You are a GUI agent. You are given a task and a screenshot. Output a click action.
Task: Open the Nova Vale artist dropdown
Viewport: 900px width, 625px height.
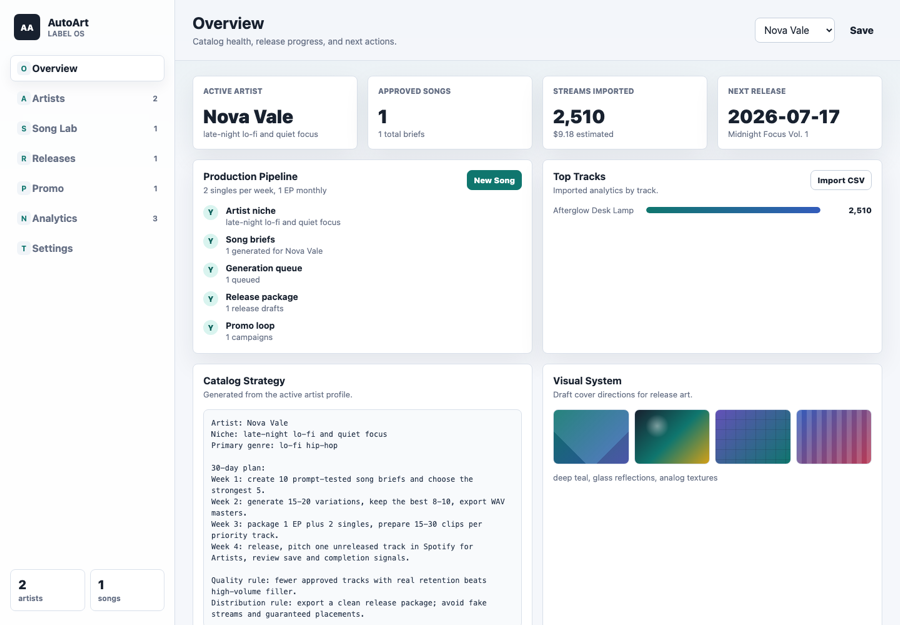pyautogui.click(x=794, y=30)
